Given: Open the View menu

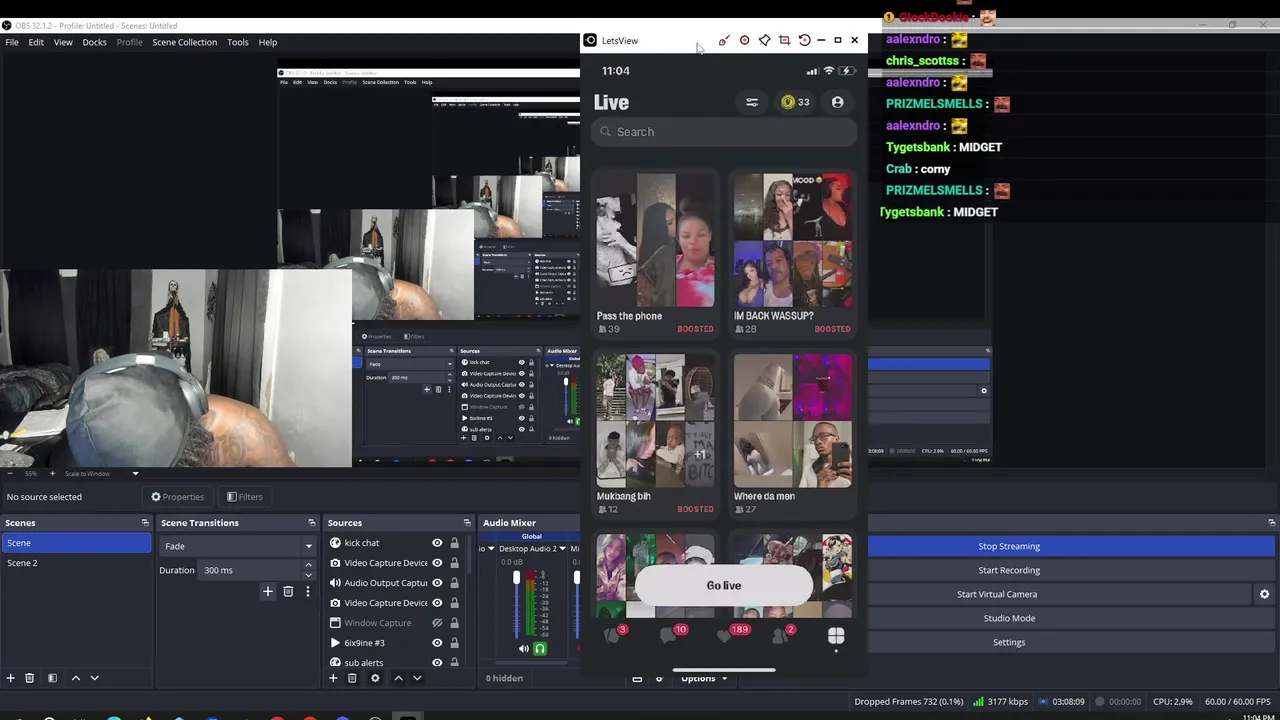Looking at the screenshot, I should click(63, 42).
